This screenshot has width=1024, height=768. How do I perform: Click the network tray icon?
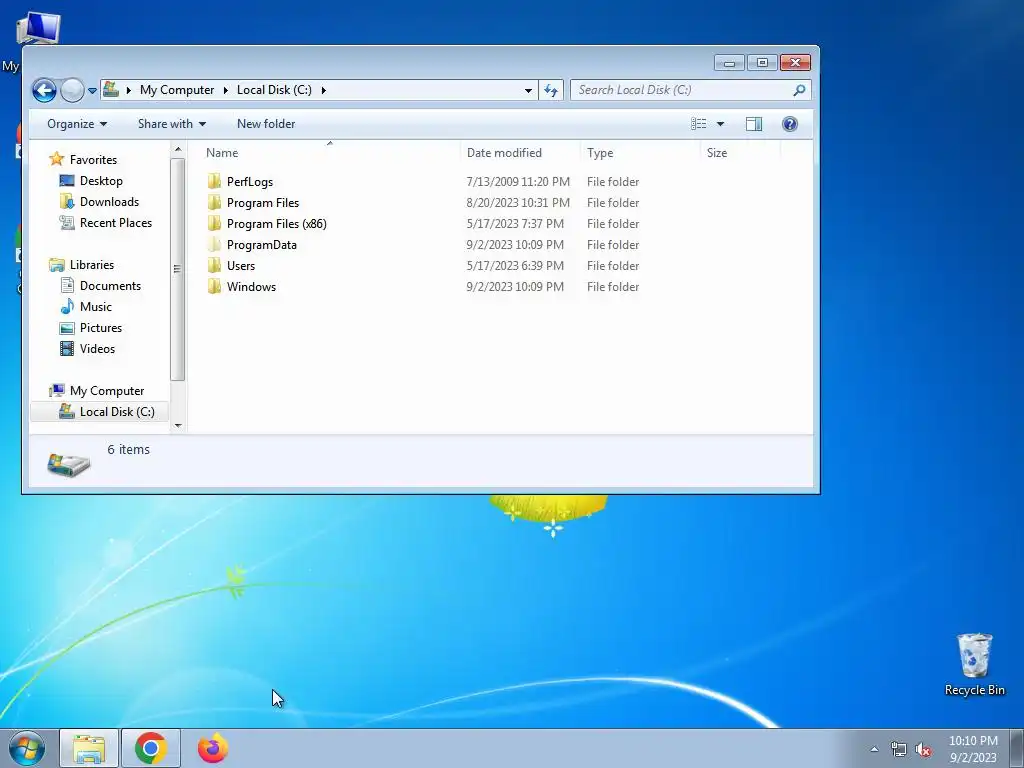click(899, 749)
